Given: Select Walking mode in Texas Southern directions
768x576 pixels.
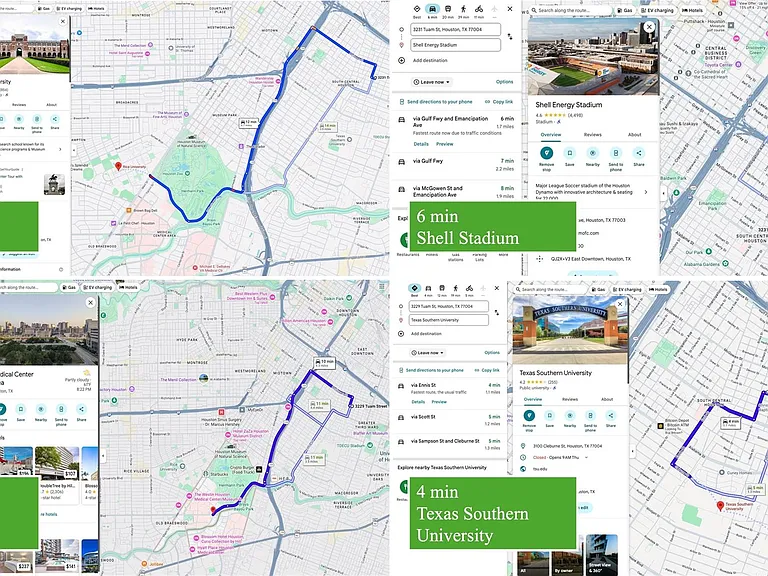Looking at the screenshot, I should 456,289.
